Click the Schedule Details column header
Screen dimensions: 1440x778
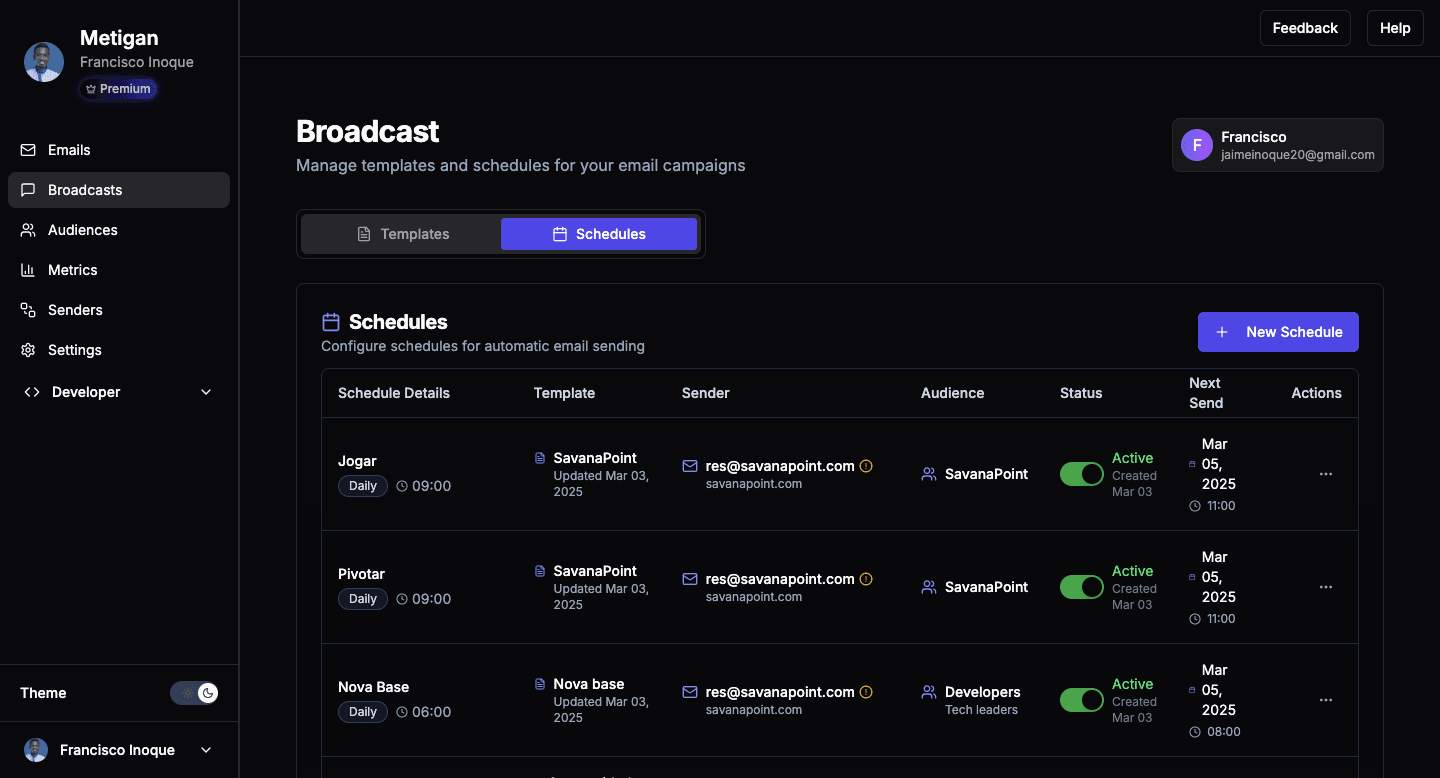(394, 393)
